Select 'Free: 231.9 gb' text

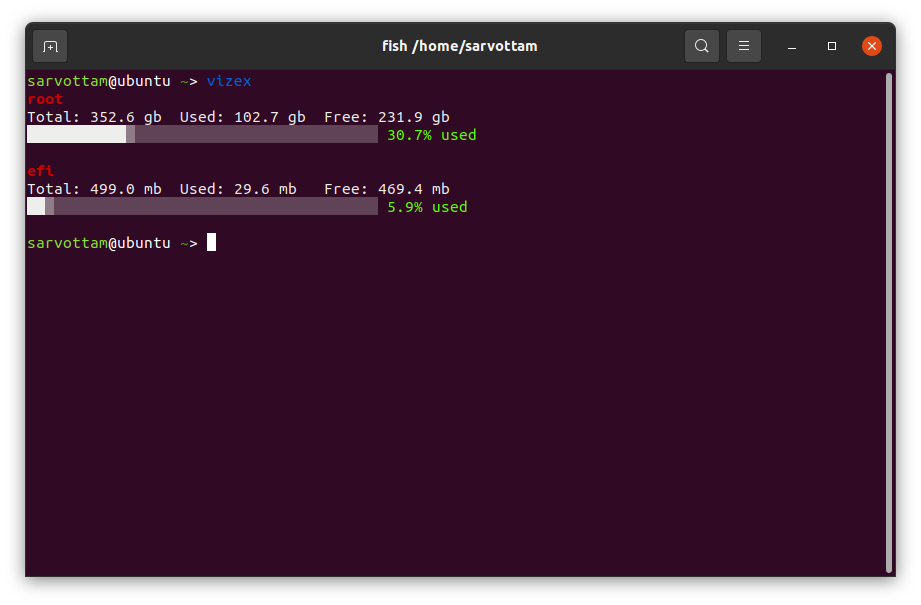(x=387, y=117)
